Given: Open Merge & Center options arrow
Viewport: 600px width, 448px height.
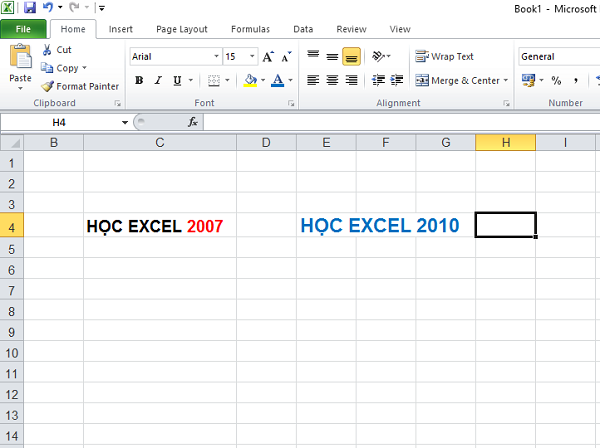Looking at the screenshot, I should 506,80.
